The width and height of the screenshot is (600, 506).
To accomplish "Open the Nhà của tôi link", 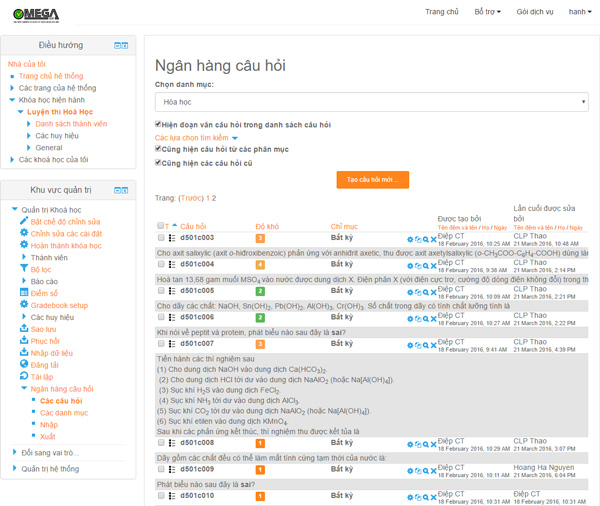I will [27, 64].
